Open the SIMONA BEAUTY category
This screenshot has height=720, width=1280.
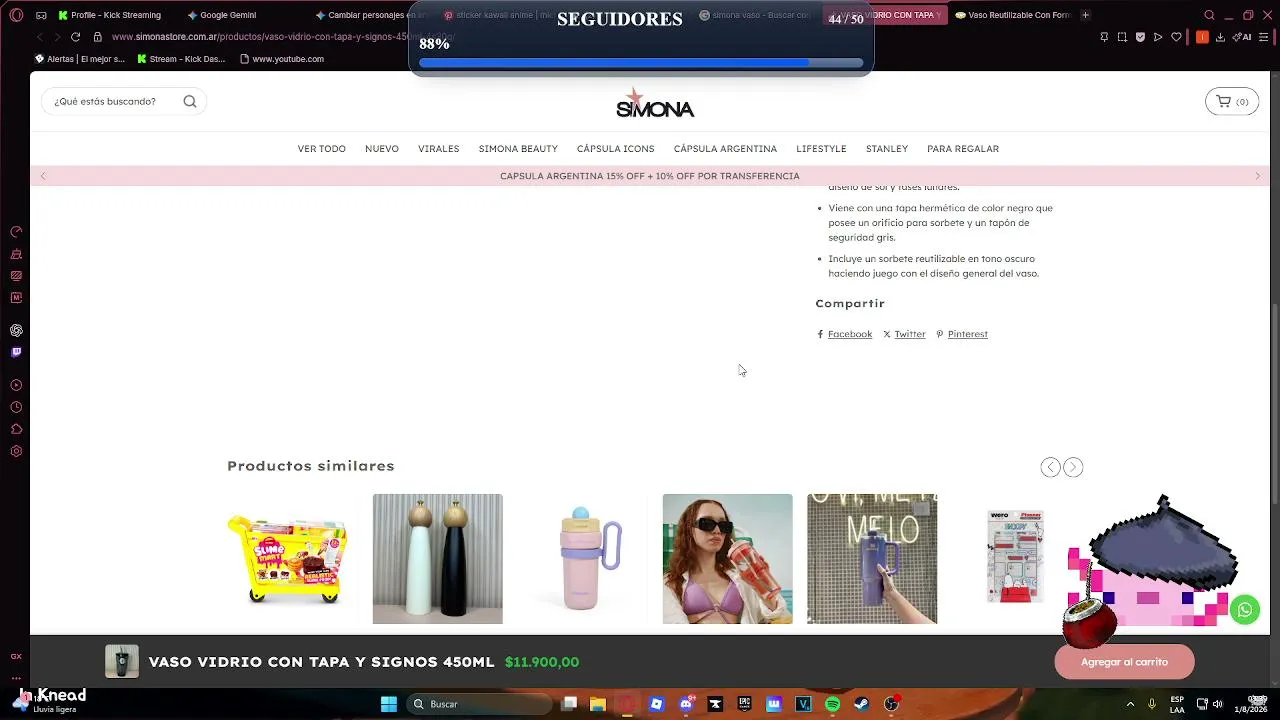[x=518, y=149]
